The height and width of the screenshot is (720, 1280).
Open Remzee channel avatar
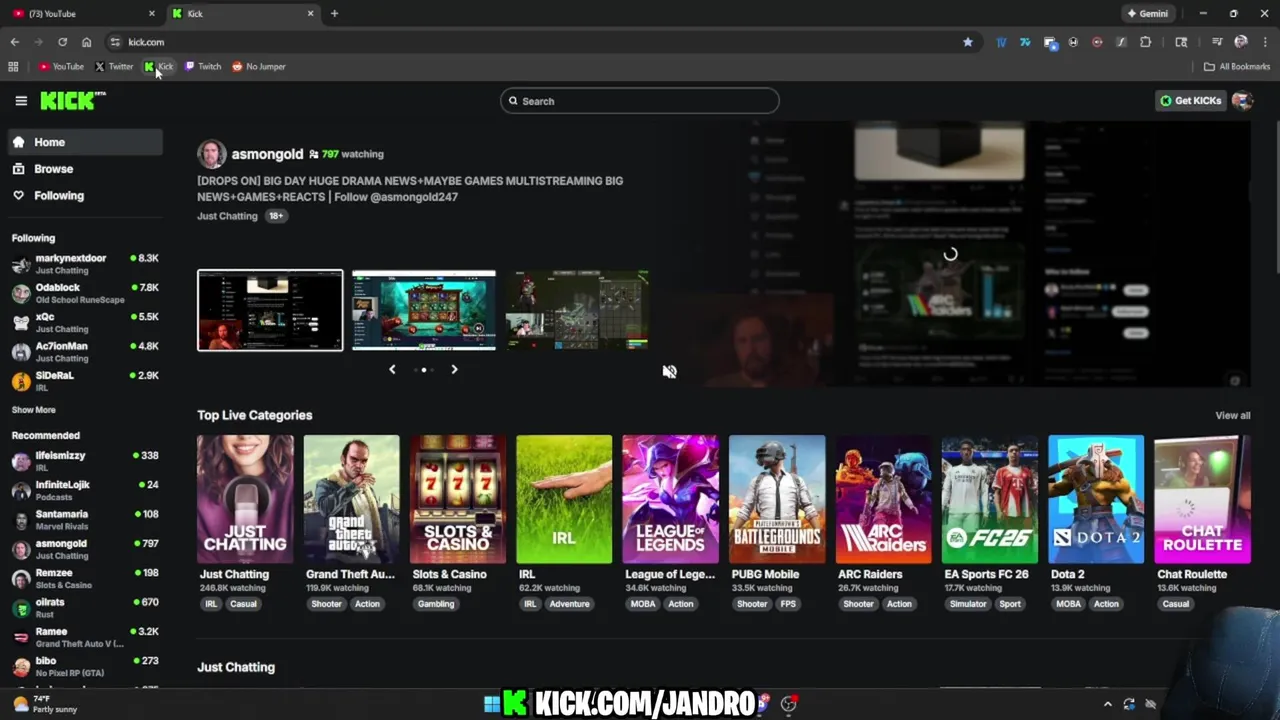click(x=21, y=579)
